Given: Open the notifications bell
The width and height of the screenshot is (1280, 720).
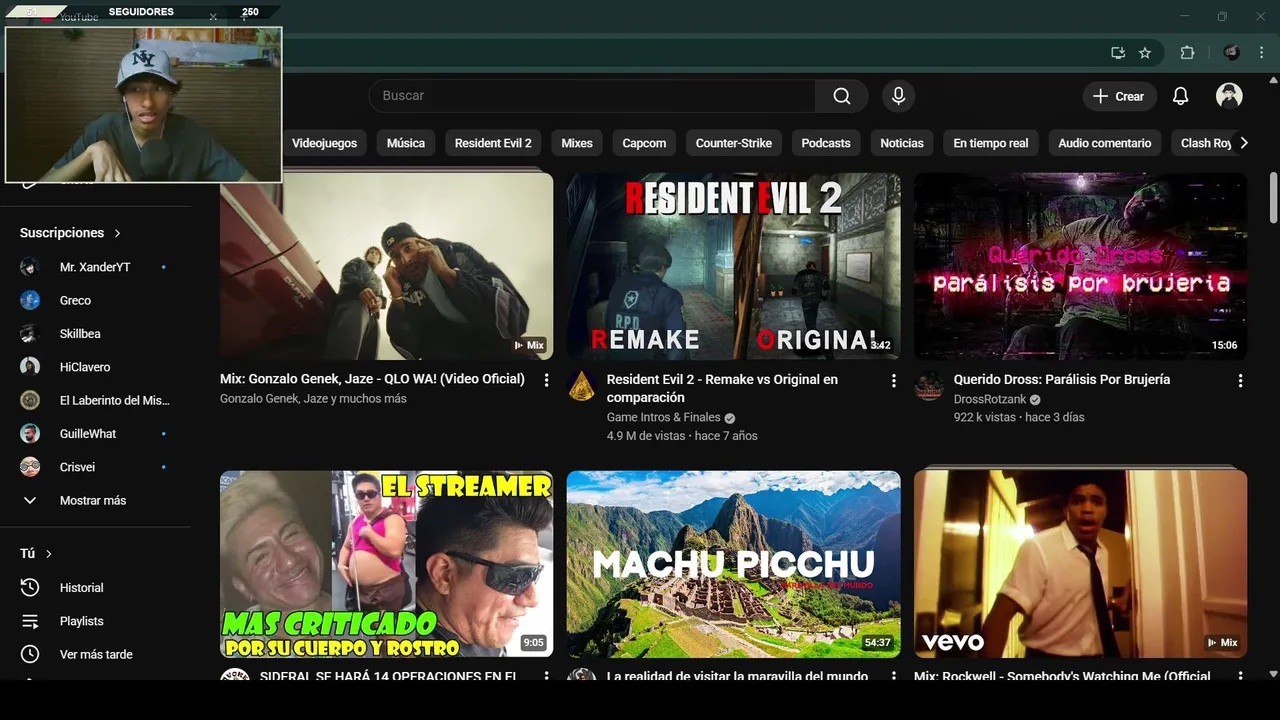Looking at the screenshot, I should pyautogui.click(x=1180, y=96).
